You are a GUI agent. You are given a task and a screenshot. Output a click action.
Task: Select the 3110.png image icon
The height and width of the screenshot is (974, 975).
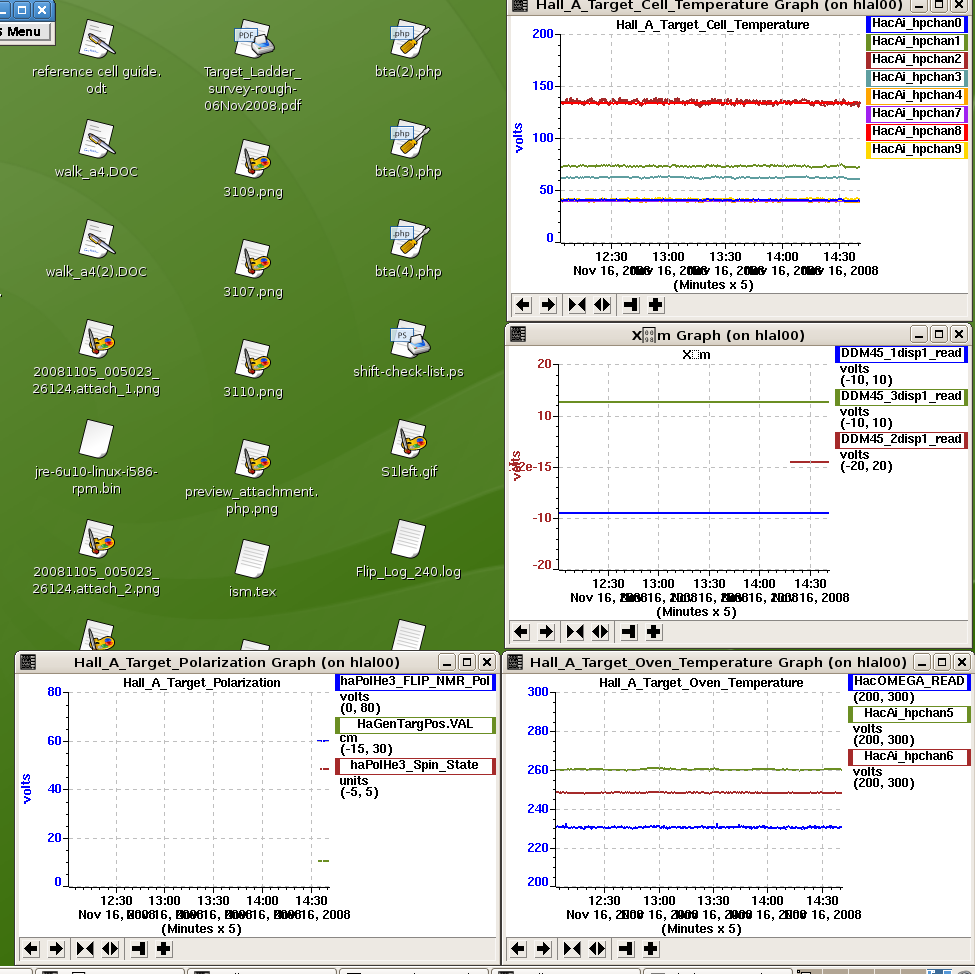pyautogui.click(x=253, y=359)
